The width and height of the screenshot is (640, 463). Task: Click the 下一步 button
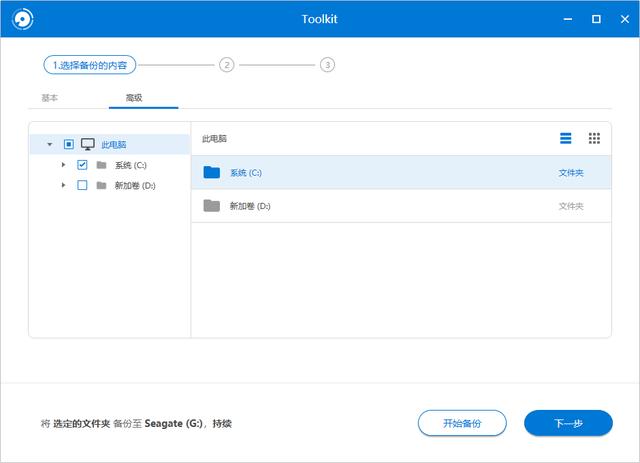[x=568, y=423]
